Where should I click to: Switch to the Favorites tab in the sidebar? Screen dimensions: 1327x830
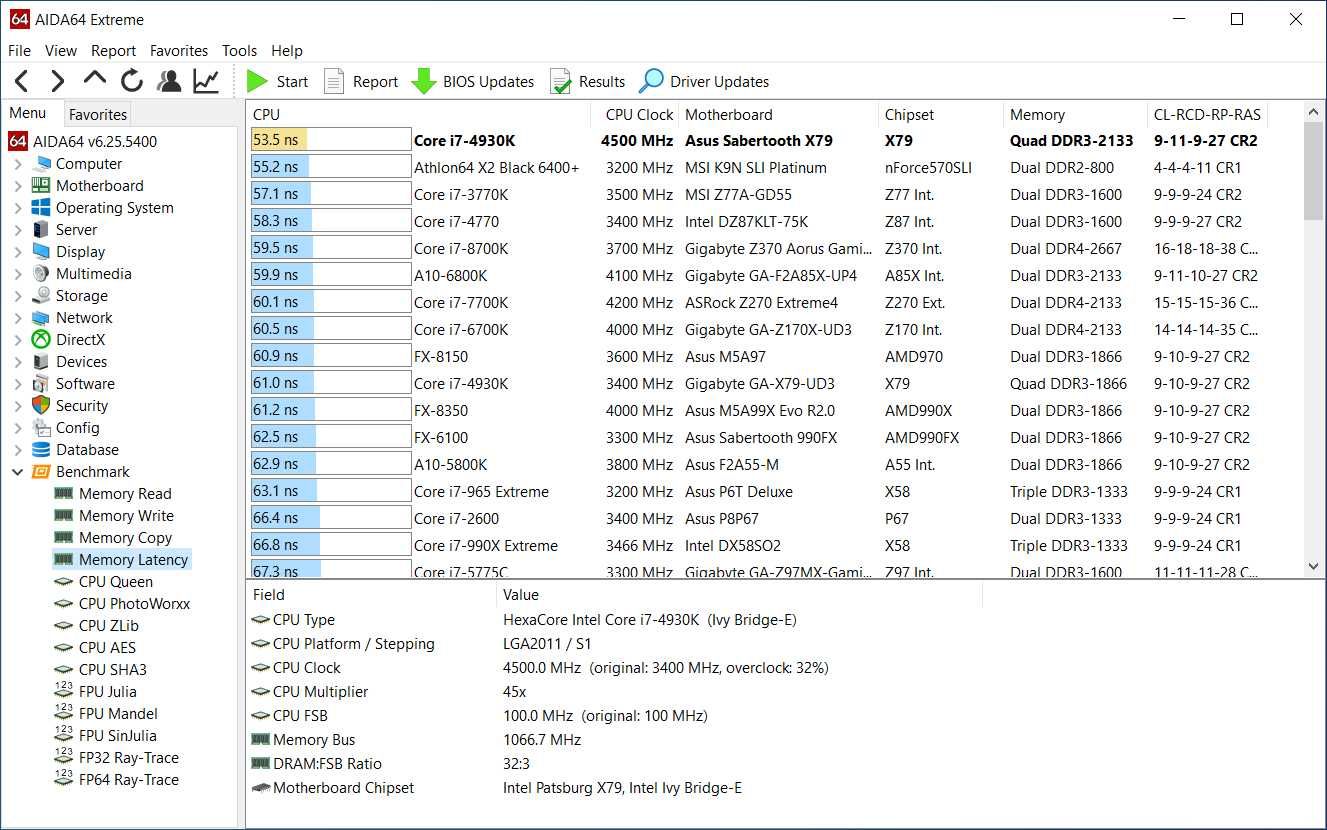98,114
